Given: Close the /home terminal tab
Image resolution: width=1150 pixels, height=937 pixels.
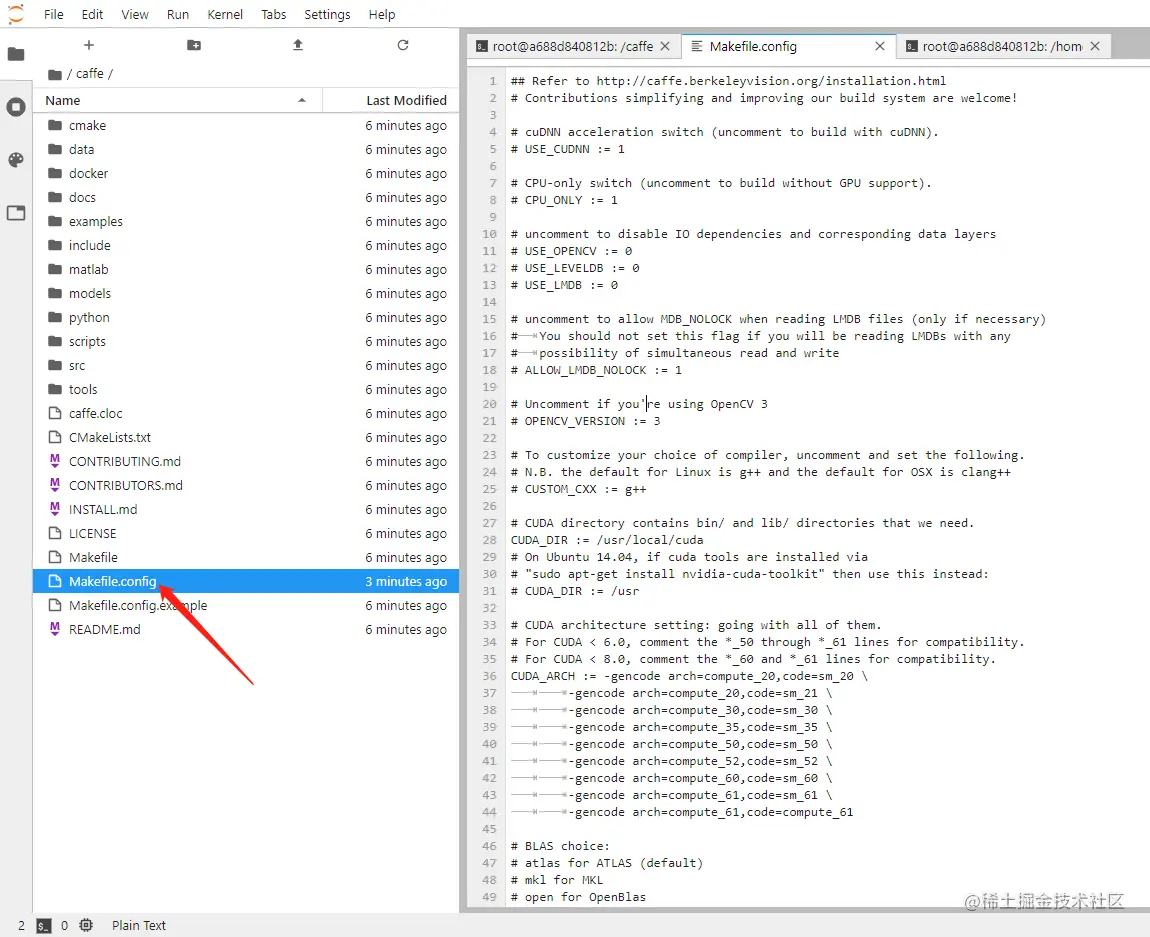Looking at the screenshot, I should (1095, 46).
